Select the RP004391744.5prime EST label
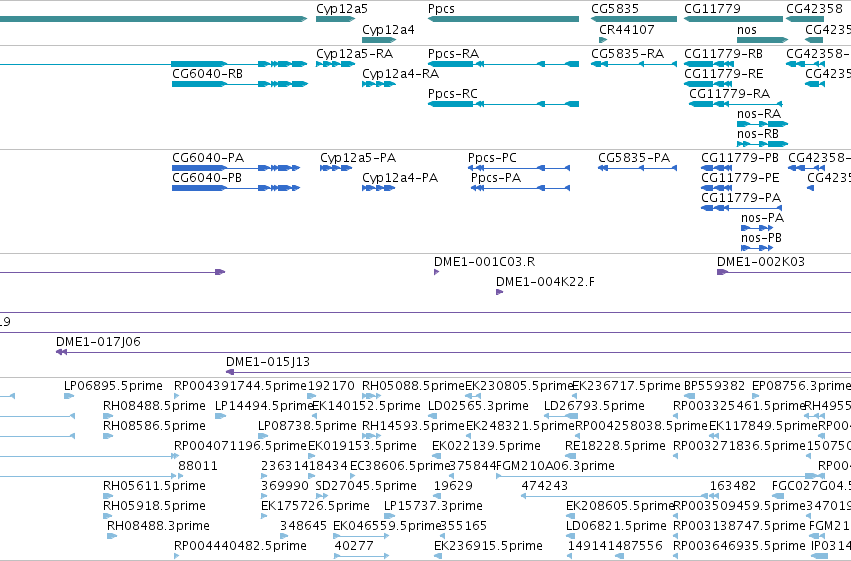851x561 pixels. pos(240,386)
